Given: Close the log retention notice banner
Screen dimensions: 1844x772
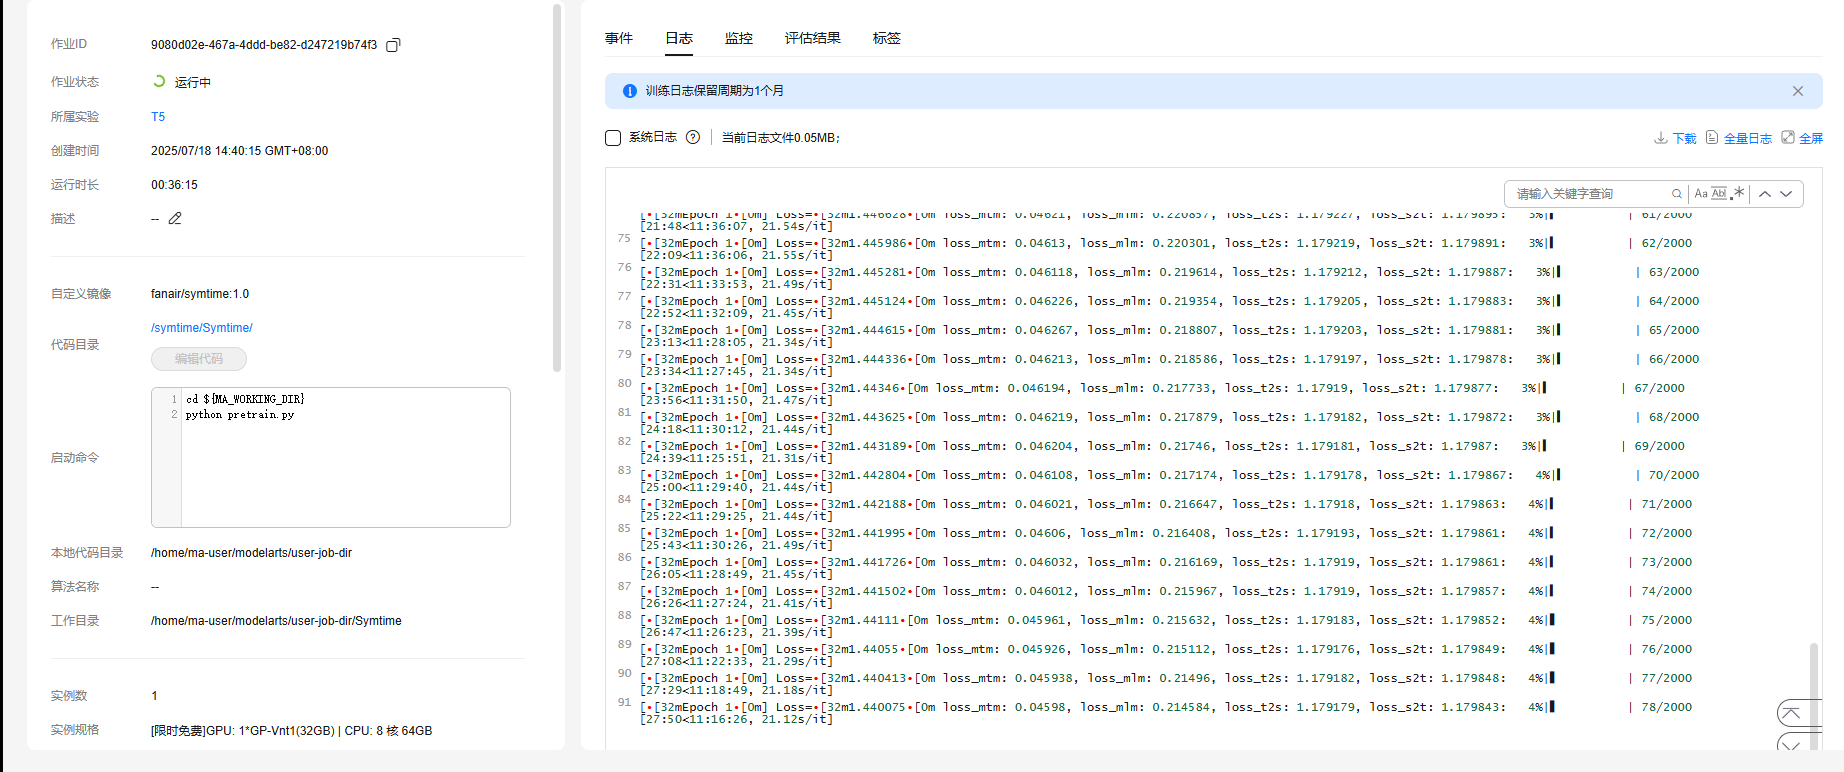Looking at the screenshot, I should 1797,91.
